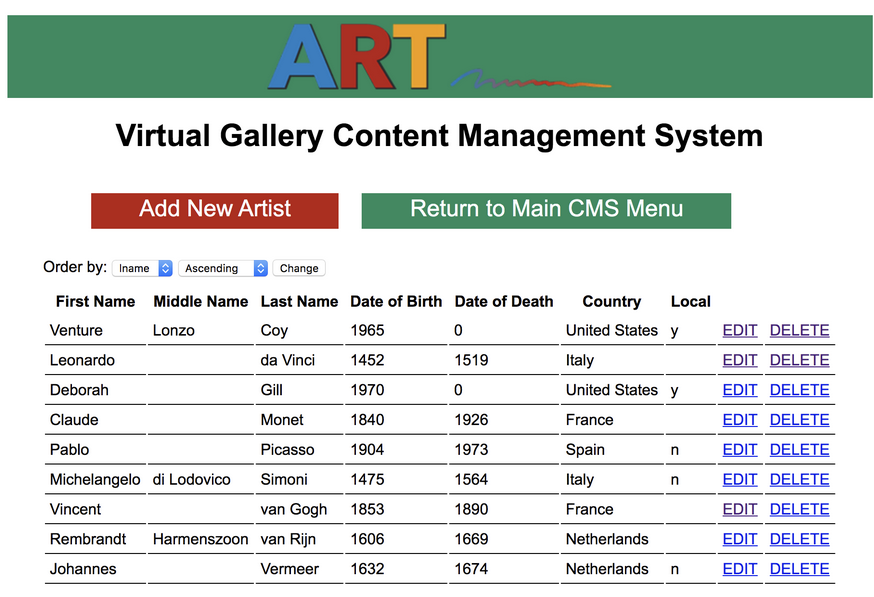Click last name cell da Vinci
Screen dimensions: 874x597
(288, 360)
